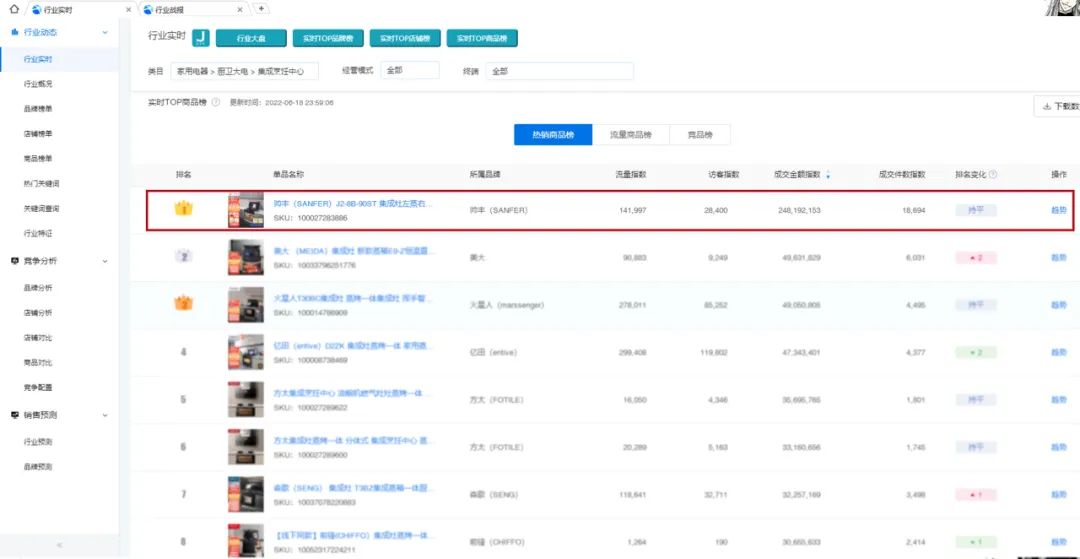Click the 亿田 D2ZK product thumbnail
The image size is (1080, 559).
click(246, 352)
